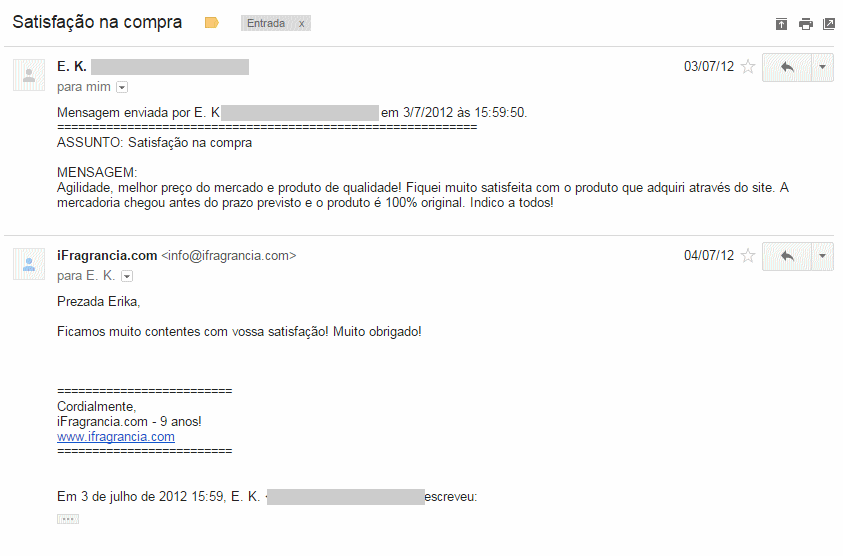Viewport: 843px width, 556px height.
Task: Click the yellow importance marker tag icon
Action: [212, 23]
